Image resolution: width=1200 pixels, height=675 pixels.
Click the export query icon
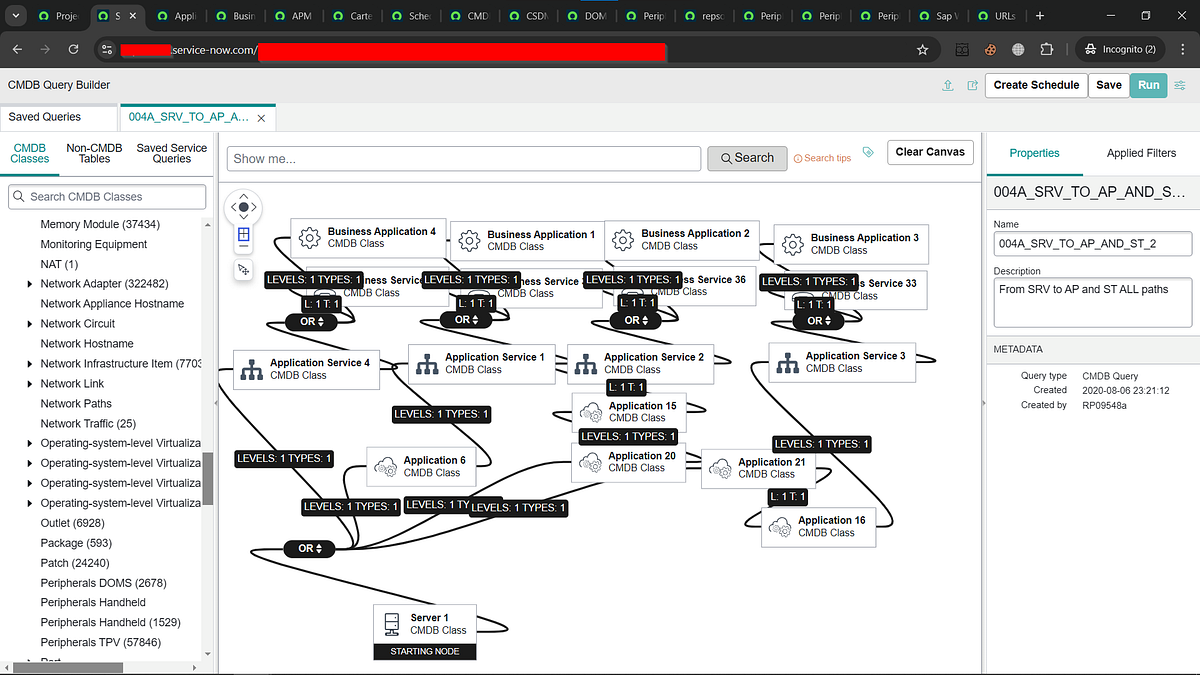click(x=972, y=86)
